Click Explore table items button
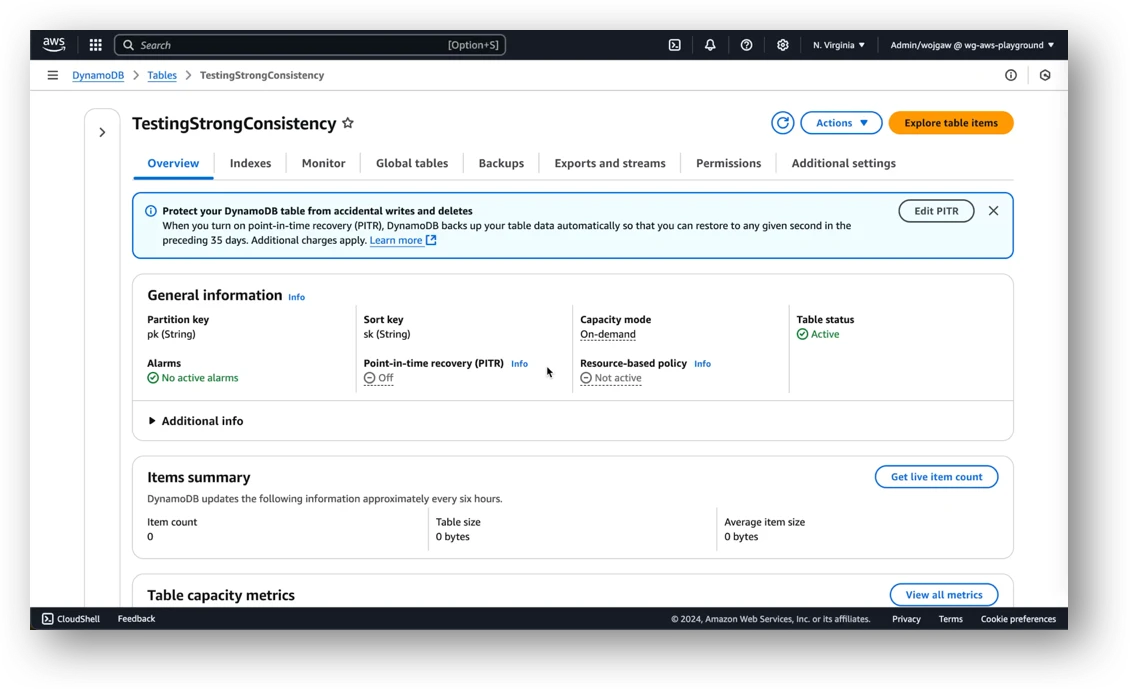The image size is (1130, 690). click(951, 123)
